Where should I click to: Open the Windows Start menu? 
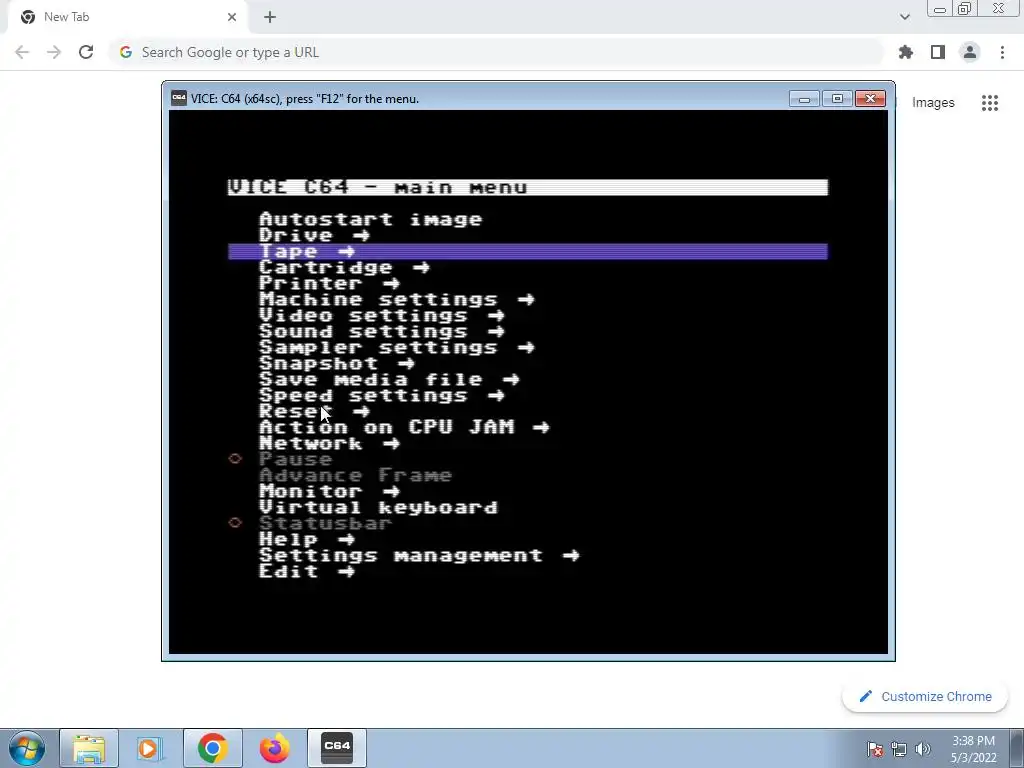point(27,748)
